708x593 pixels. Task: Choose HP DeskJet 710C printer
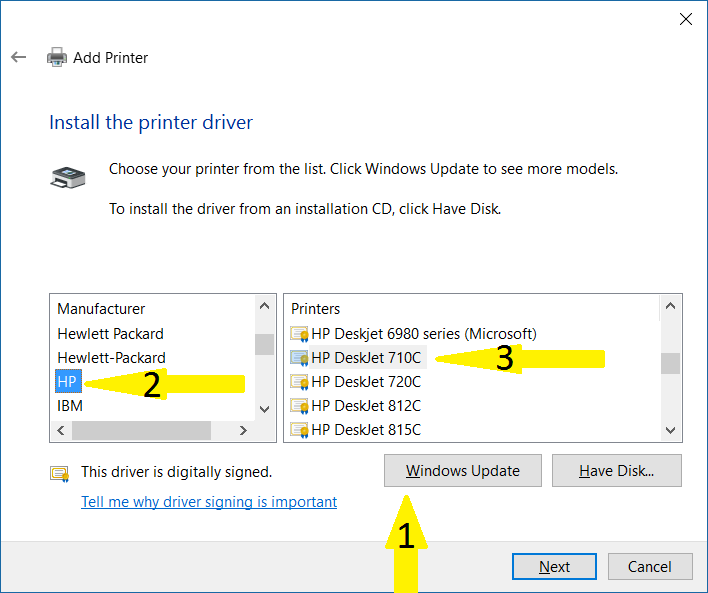(366, 357)
